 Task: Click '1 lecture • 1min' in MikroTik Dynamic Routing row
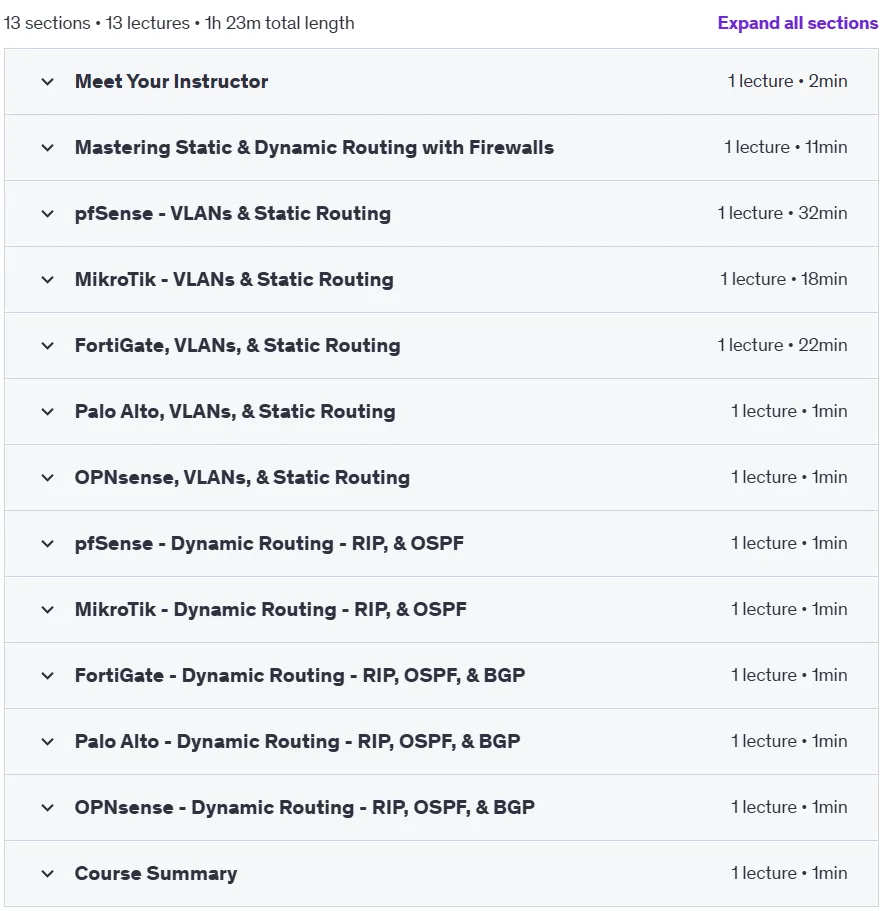(789, 609)
